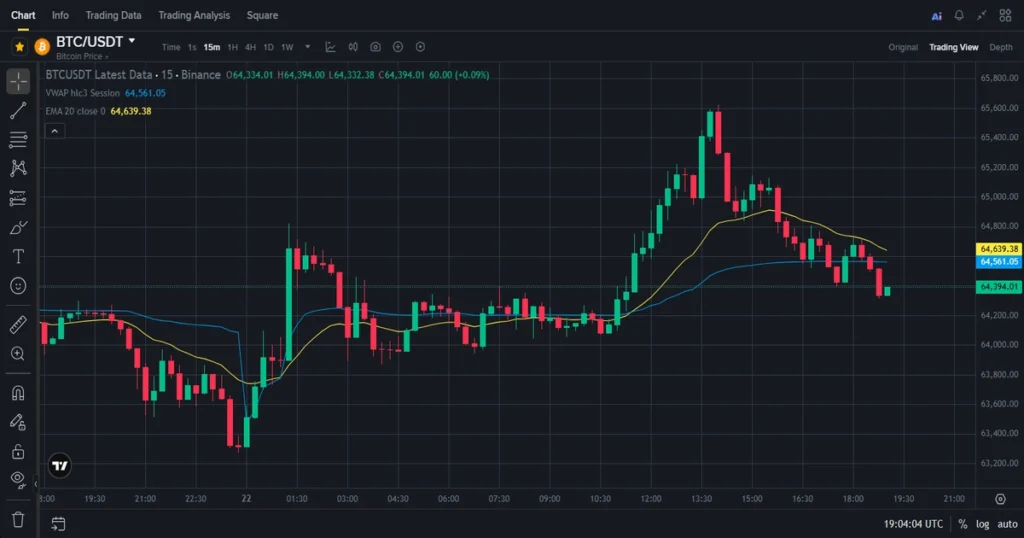The image size is (1024, 538).
Task: Click the 19:04:04 UTC timezone clock
Action: (x=913, y=524)
